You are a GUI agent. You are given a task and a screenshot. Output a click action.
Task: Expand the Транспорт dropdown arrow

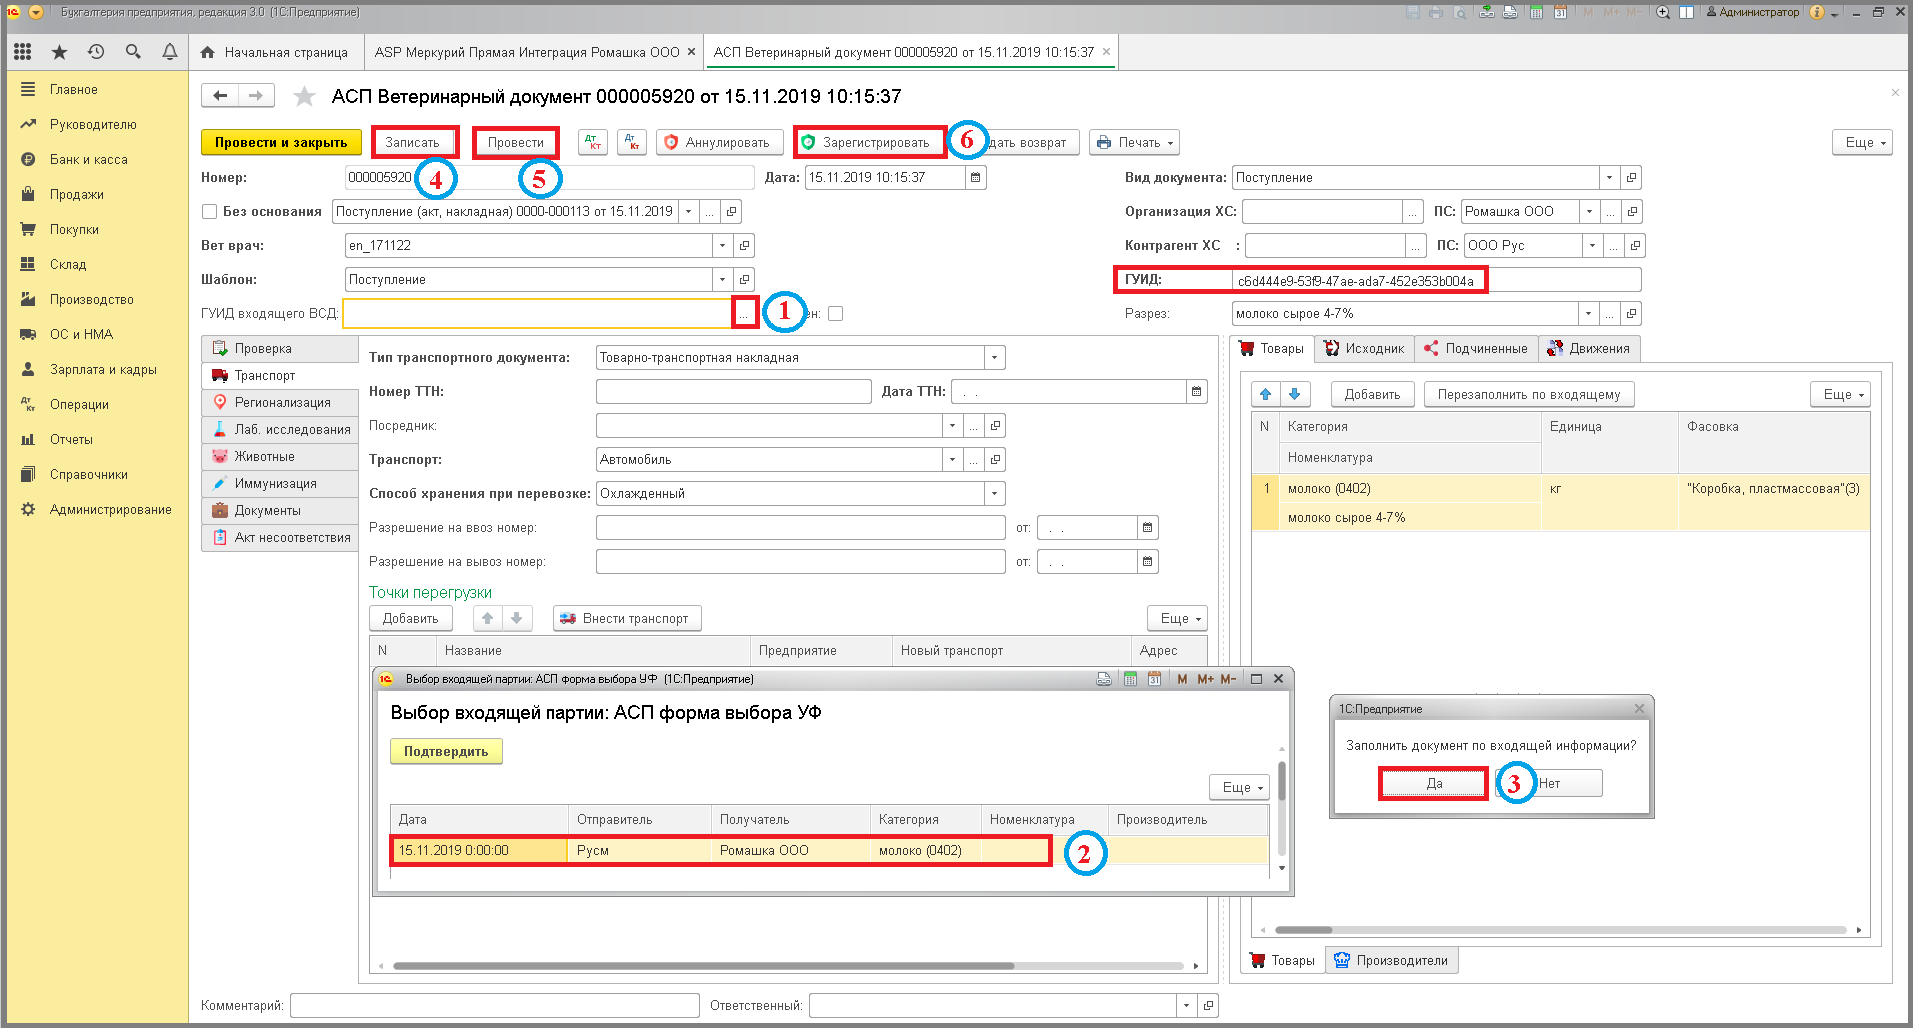pyautogui.click(x=951, y=460)
